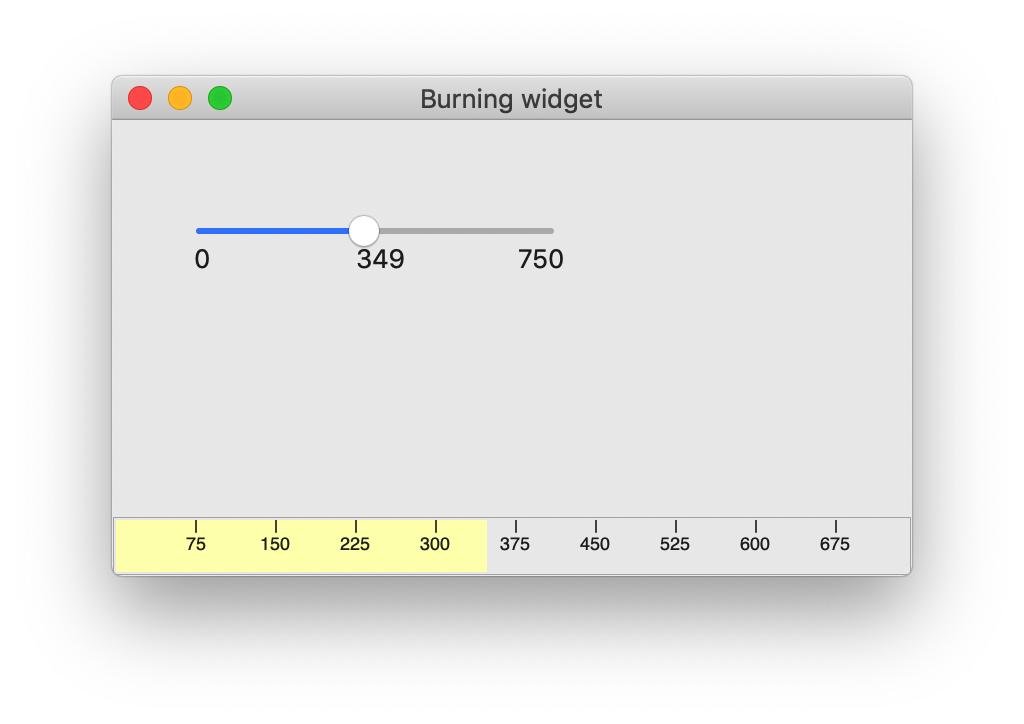Maximize the window with the green button
The width and height of the screenshot is (1024, 724).
click(x=220, y=98)
